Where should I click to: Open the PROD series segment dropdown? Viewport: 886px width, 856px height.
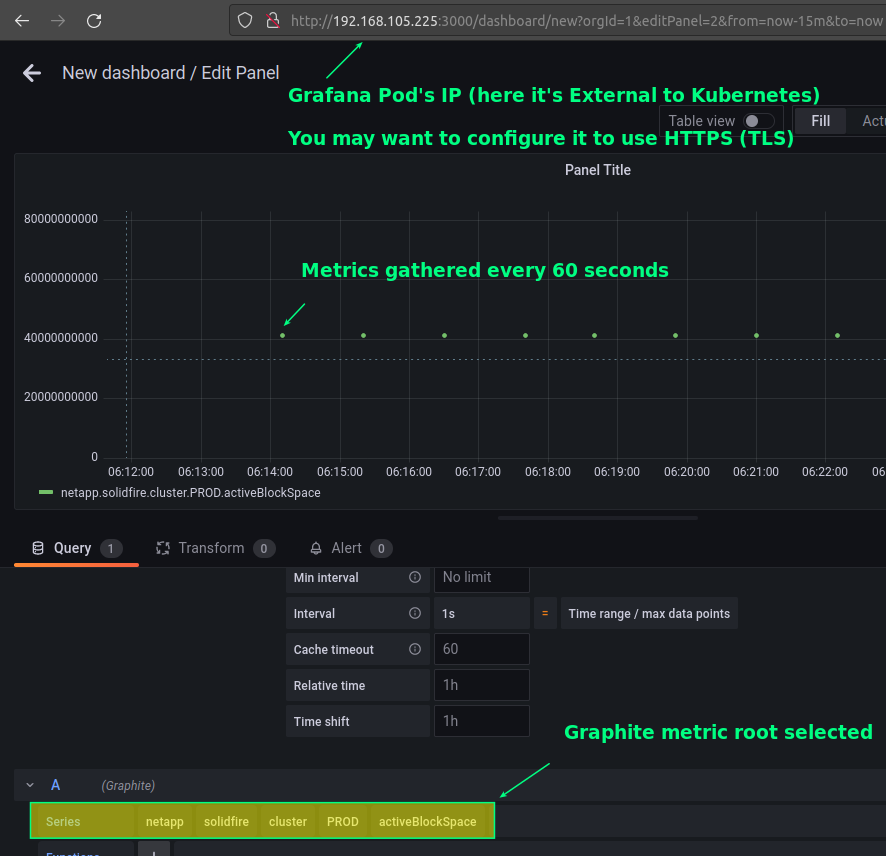pos(342,822)
